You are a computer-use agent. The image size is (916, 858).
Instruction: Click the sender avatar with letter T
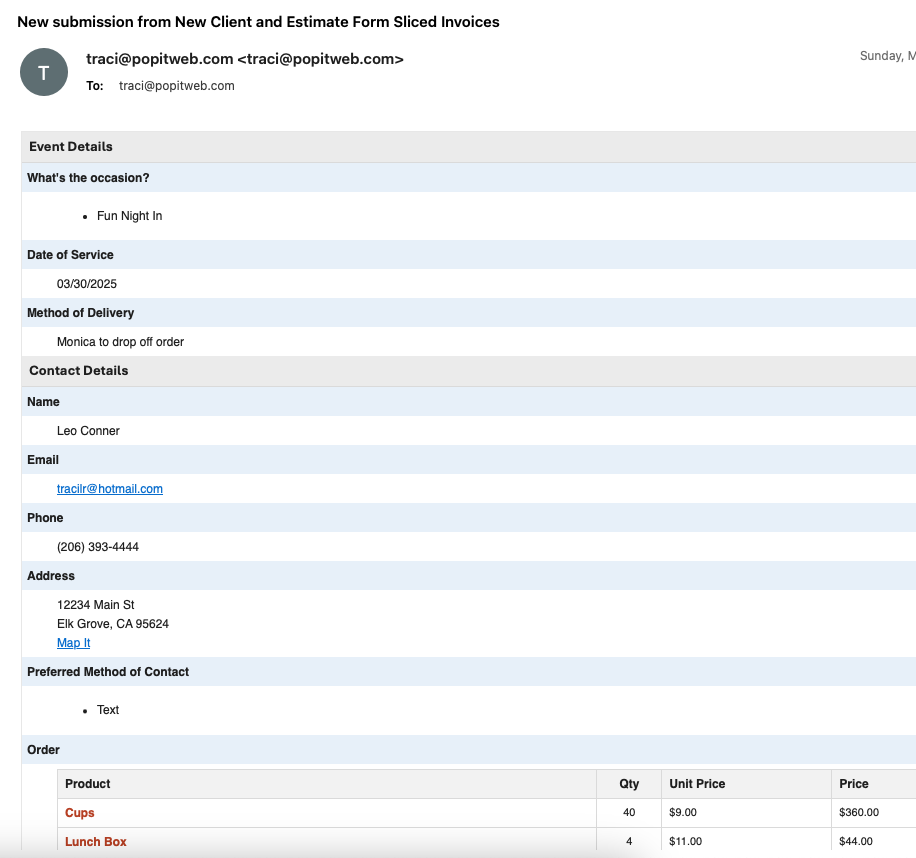43,73
